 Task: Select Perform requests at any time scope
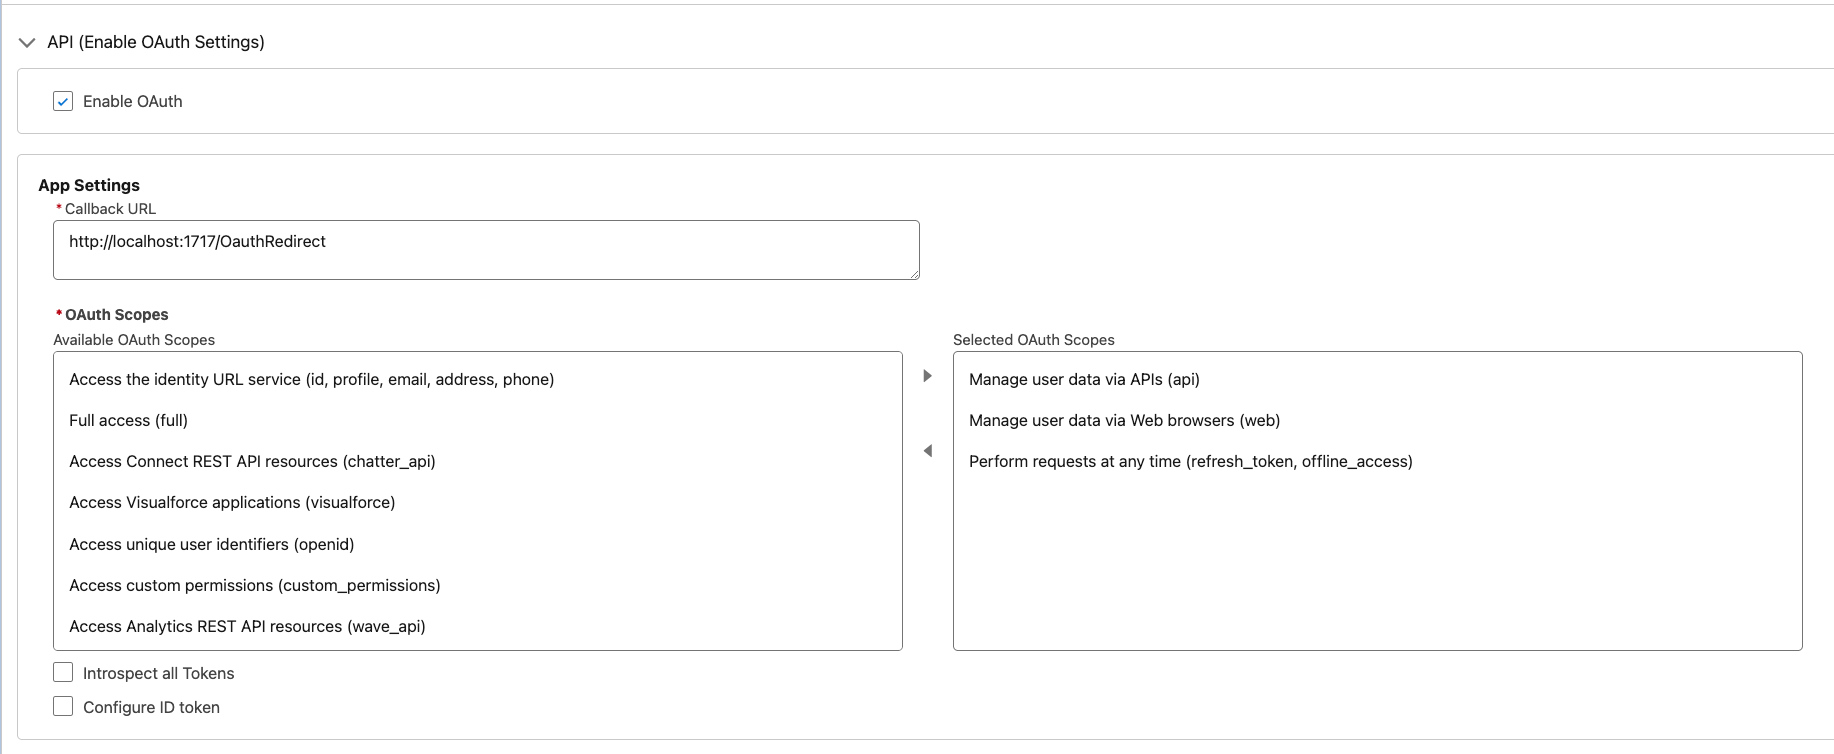pyautogui.click(x=1190, y=462)
